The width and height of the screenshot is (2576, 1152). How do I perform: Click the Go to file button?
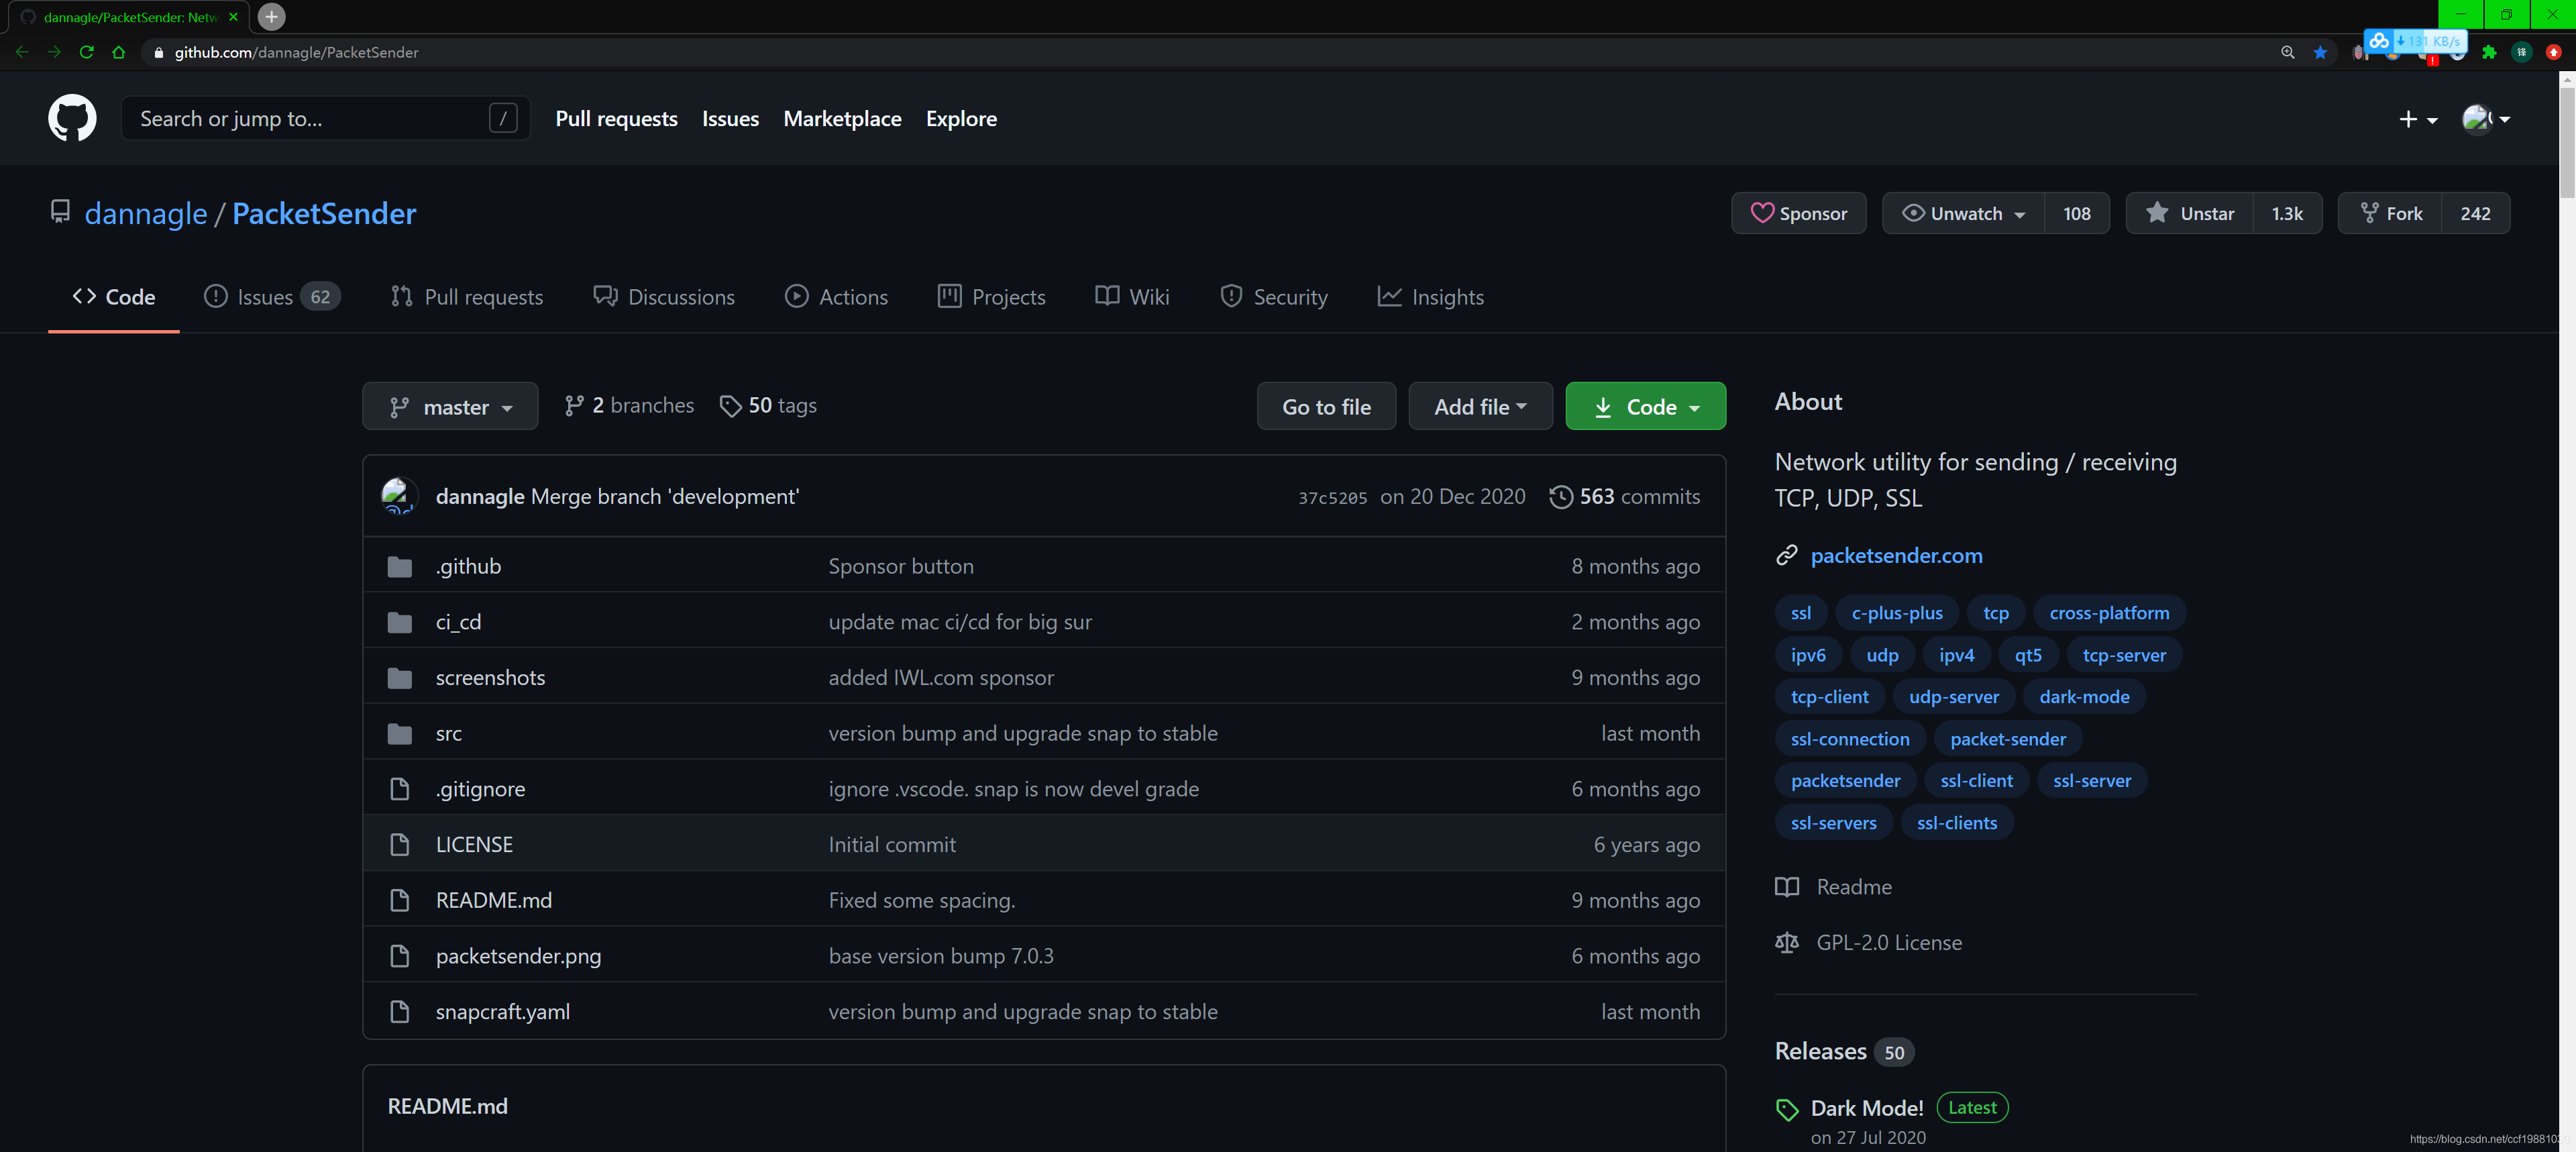pos(1326,406)
